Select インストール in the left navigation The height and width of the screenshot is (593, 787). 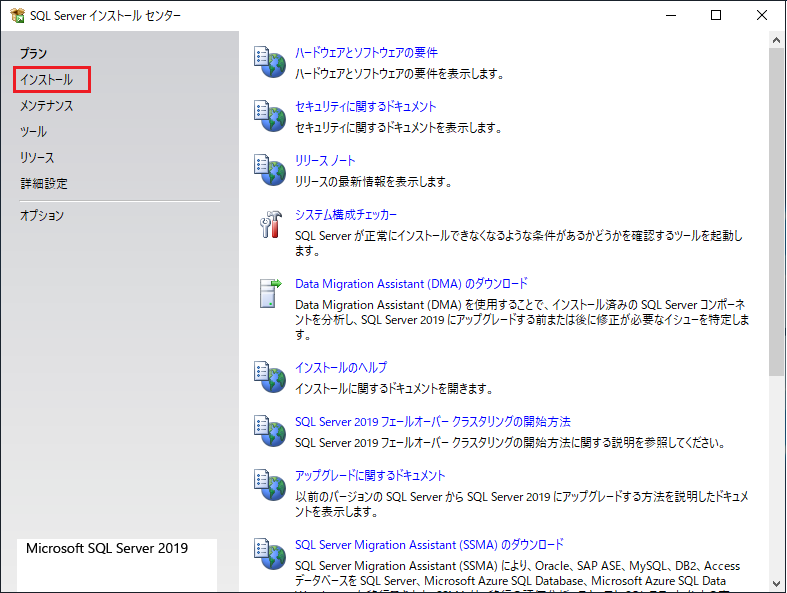point(46,80)
